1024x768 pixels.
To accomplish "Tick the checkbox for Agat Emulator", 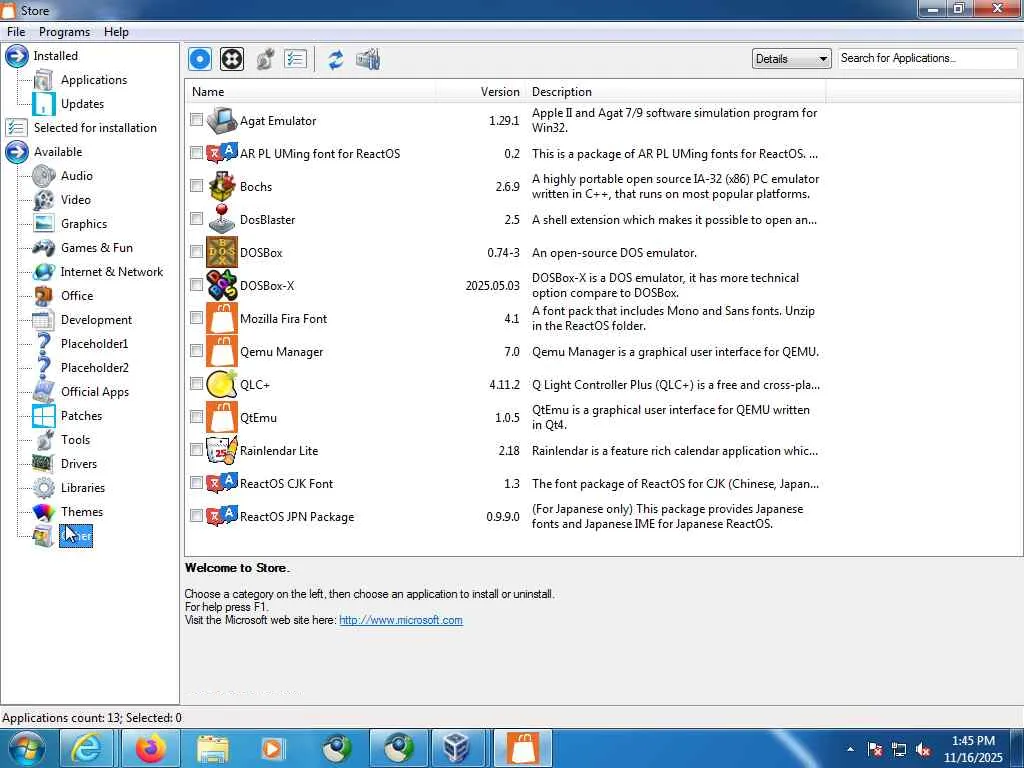I will tap(196, 120).
